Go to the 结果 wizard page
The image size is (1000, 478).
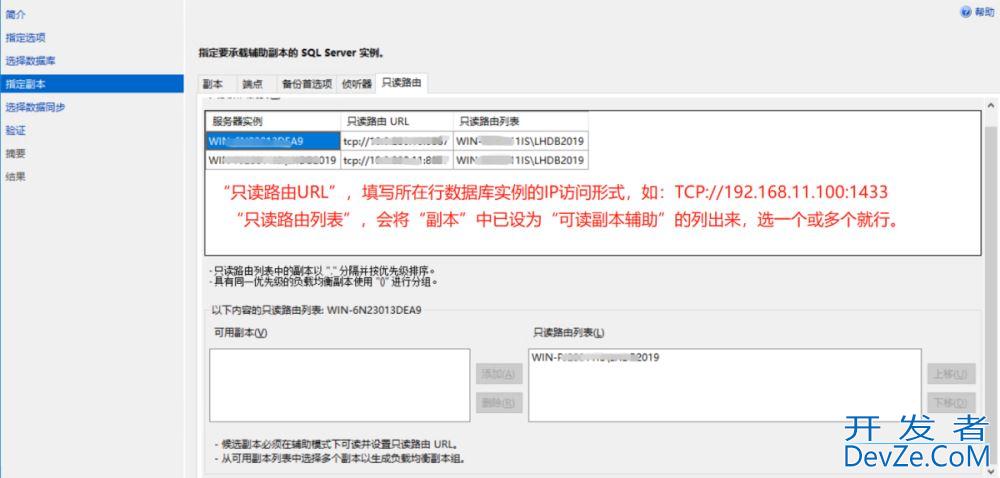(16, 177)
